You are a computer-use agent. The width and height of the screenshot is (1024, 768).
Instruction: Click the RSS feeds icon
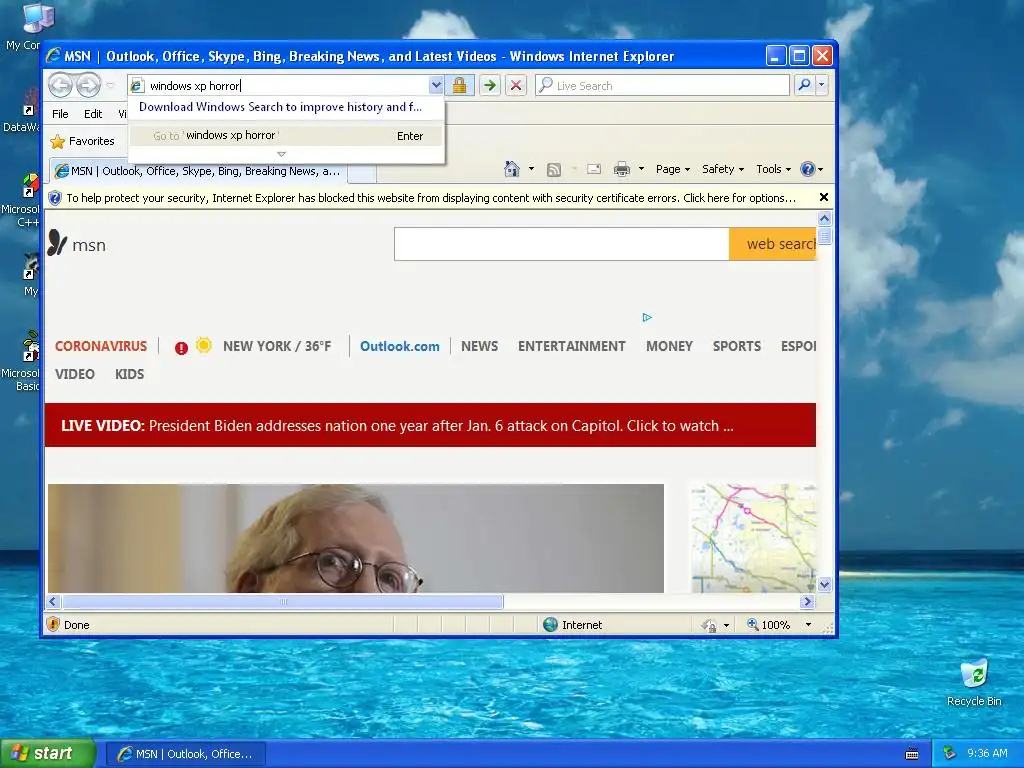[x=553, y=170]
